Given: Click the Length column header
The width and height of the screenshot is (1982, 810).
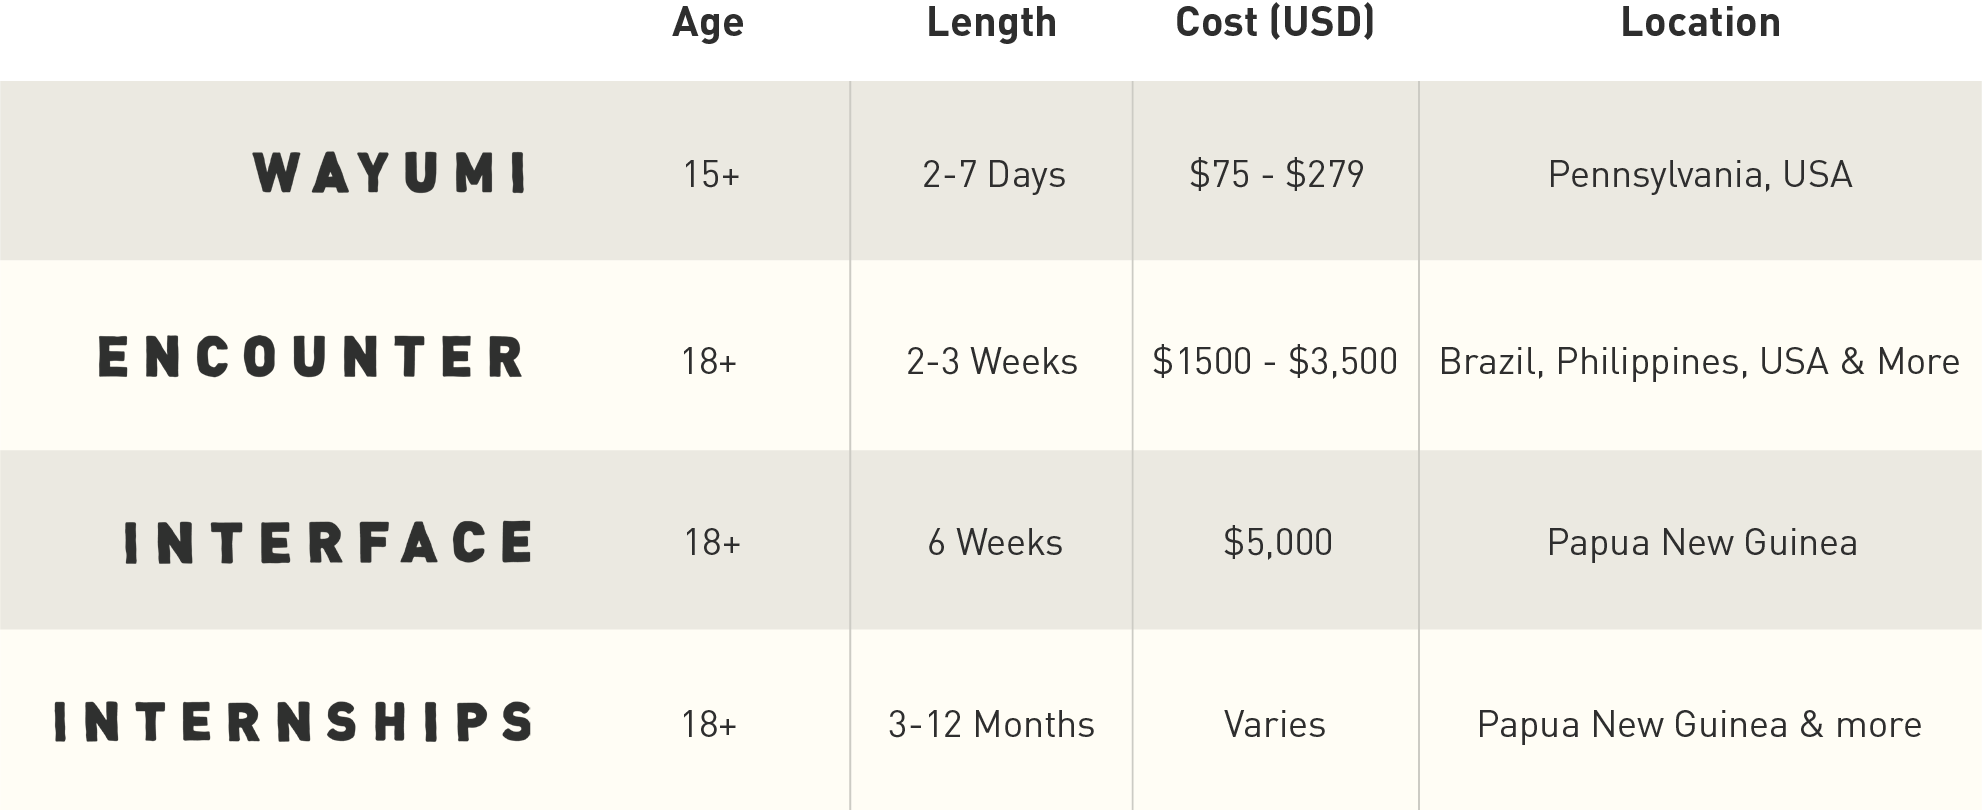Looking at the screenshot, I should pyautogui.click(x=992, y=23).
